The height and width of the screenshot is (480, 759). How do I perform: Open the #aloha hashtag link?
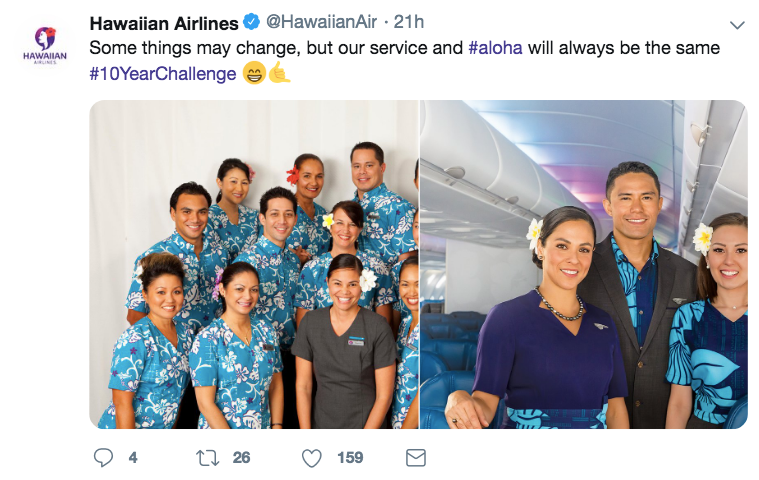point(496,48)
